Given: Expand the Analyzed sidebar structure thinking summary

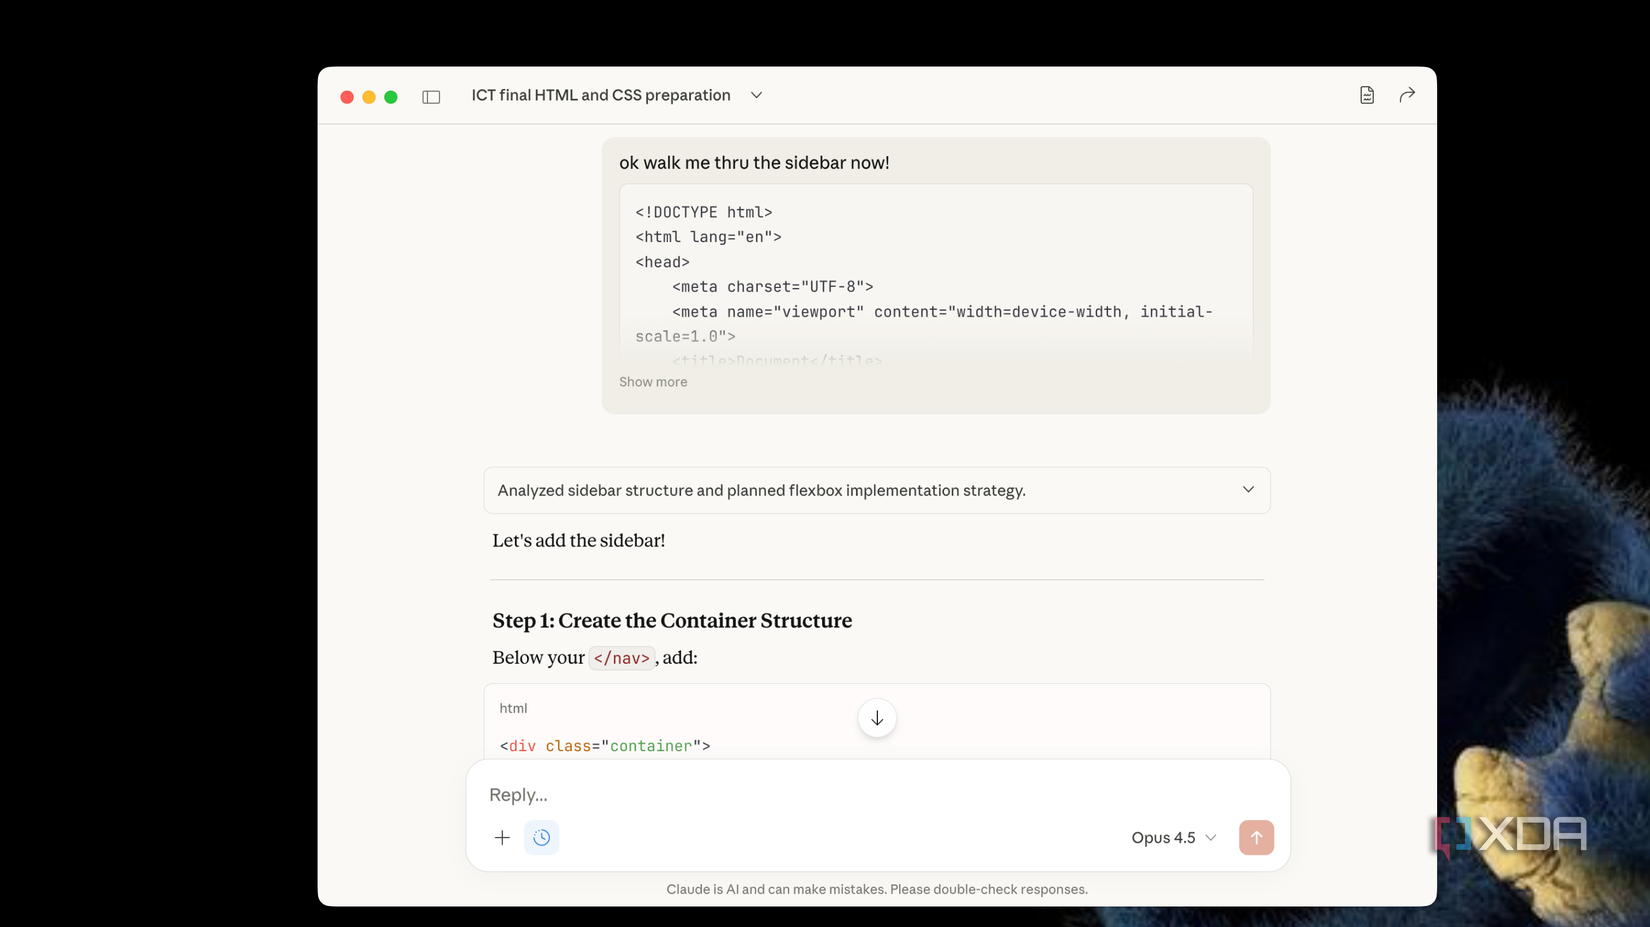Looking at the screenshot, I should tap(877, 490).
